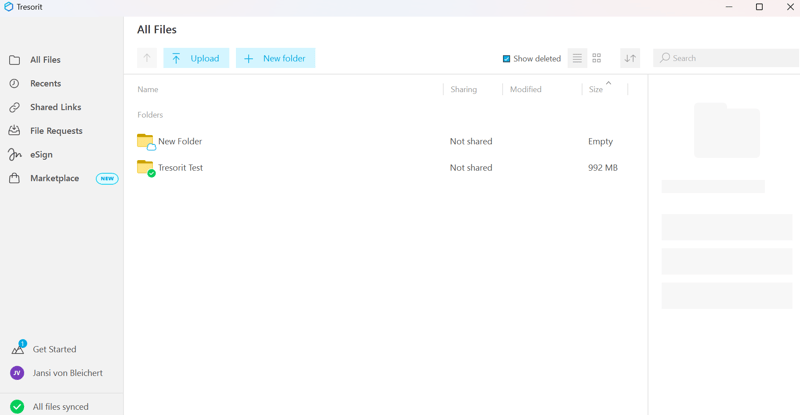Image resolution: width=800 pixels, height=415 pixels.
Task: Create a New folder
Action: click(x=276, y=58)
